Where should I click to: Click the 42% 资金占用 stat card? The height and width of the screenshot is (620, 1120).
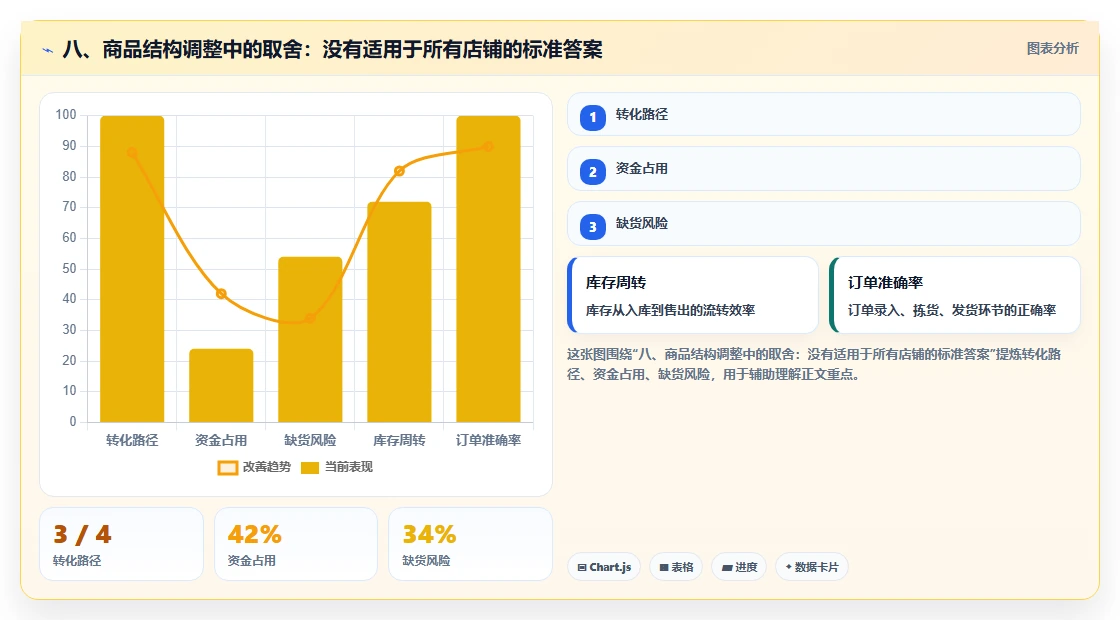click(x=296, y=544)
